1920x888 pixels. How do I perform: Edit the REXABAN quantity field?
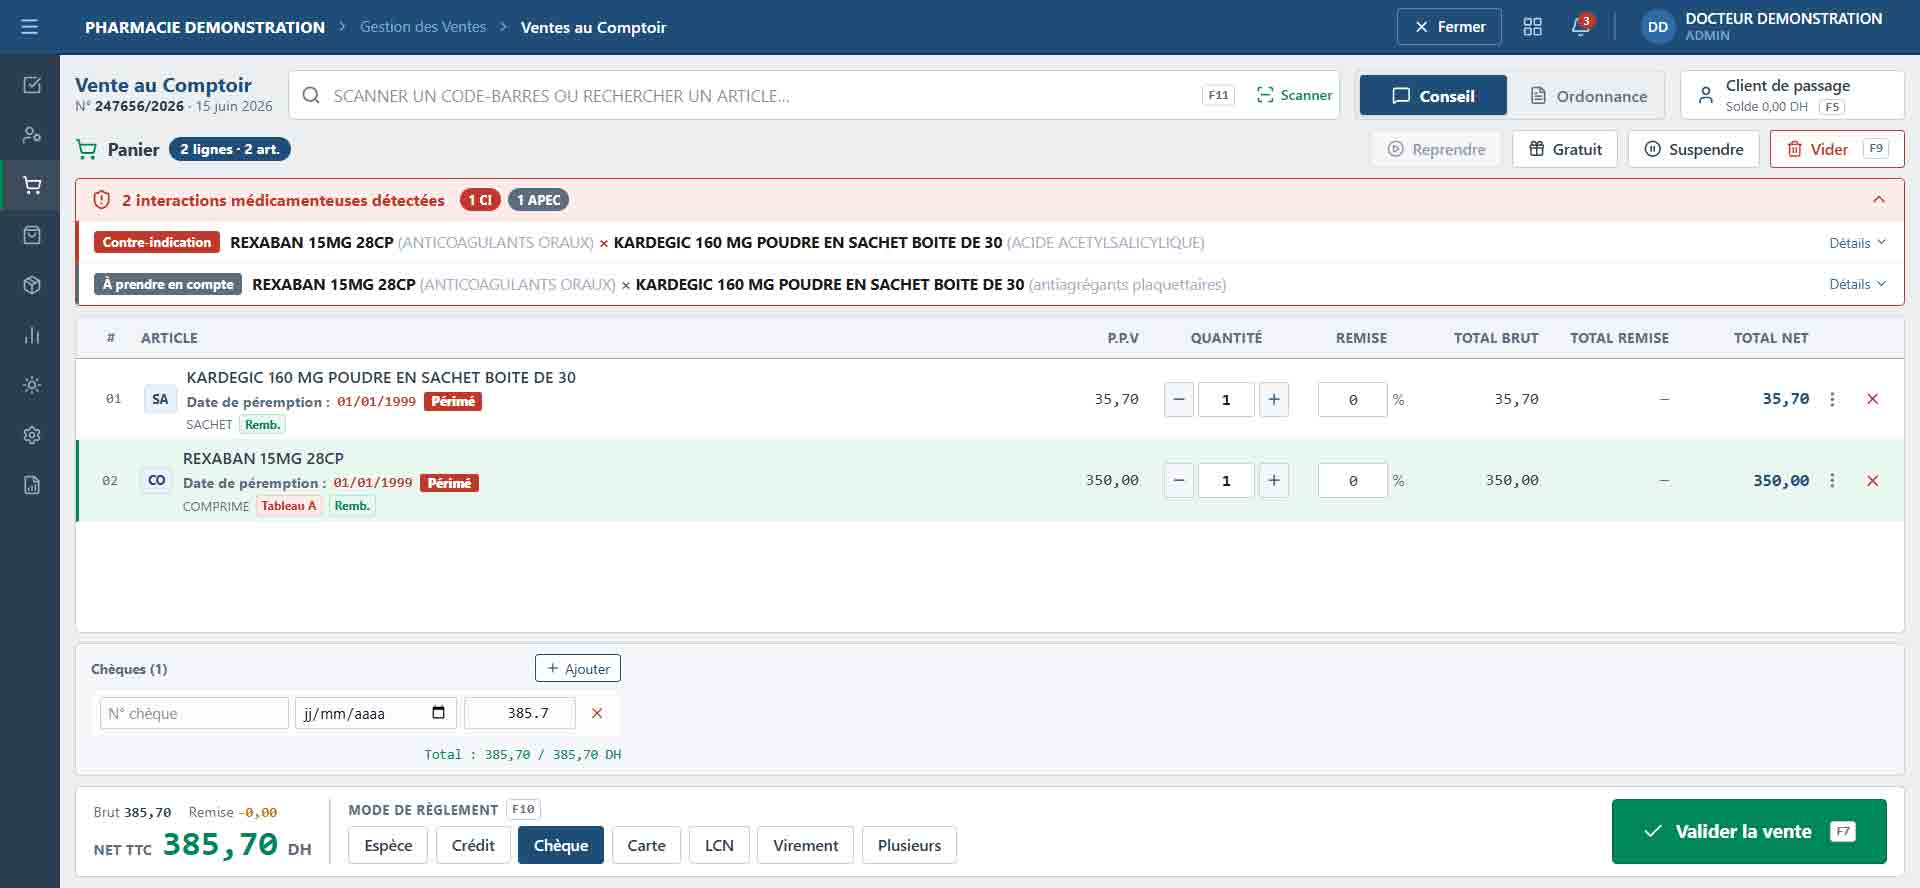(1226, 480)
